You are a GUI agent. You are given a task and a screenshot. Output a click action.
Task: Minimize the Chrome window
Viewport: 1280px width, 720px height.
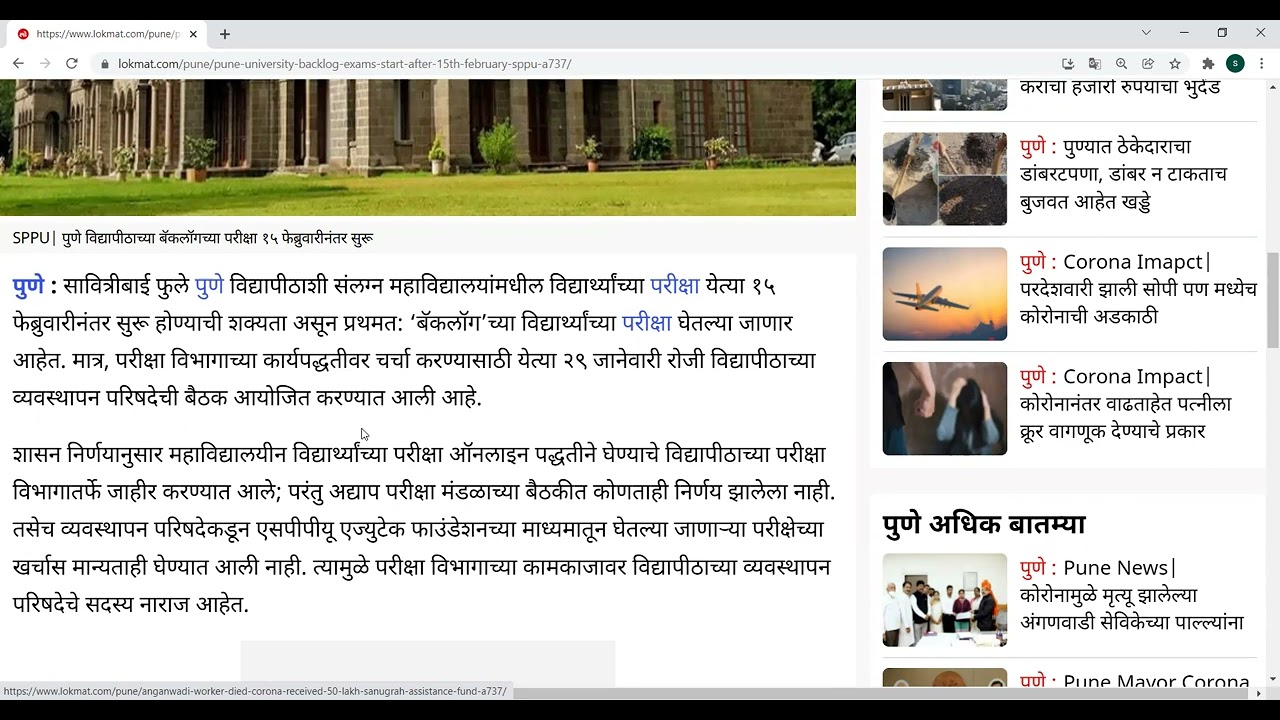point(1184,33)
